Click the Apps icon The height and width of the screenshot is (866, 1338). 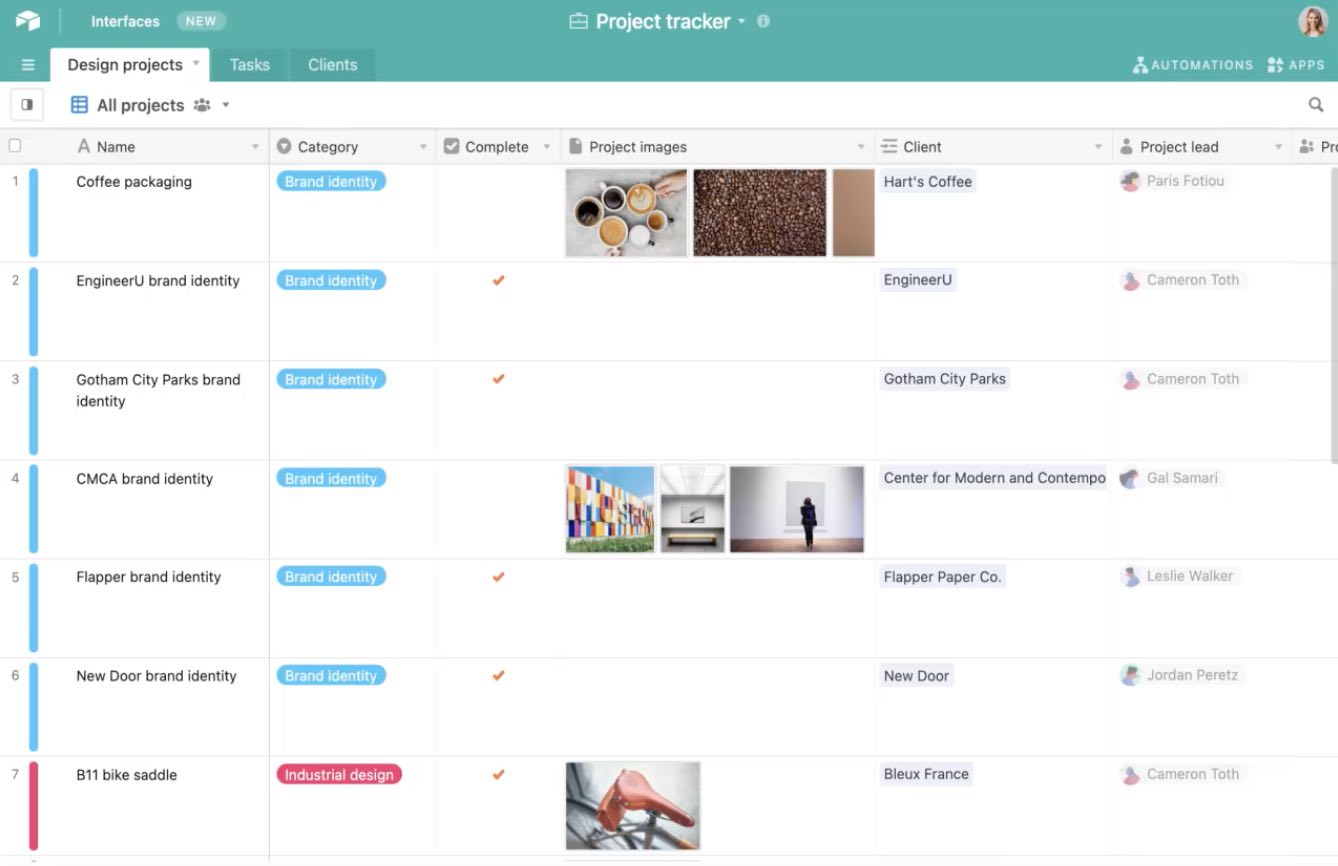pyautogui.click(x=1275, y=65)
